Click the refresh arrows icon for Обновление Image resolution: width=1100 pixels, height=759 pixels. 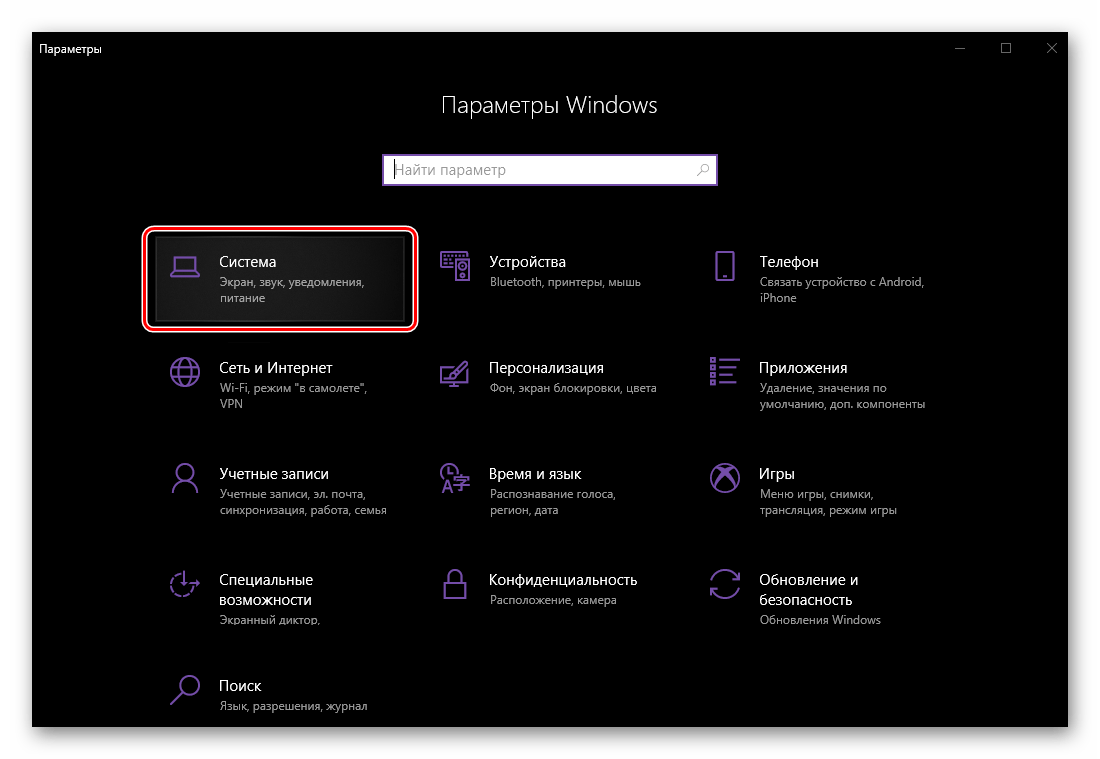(725, 584)
